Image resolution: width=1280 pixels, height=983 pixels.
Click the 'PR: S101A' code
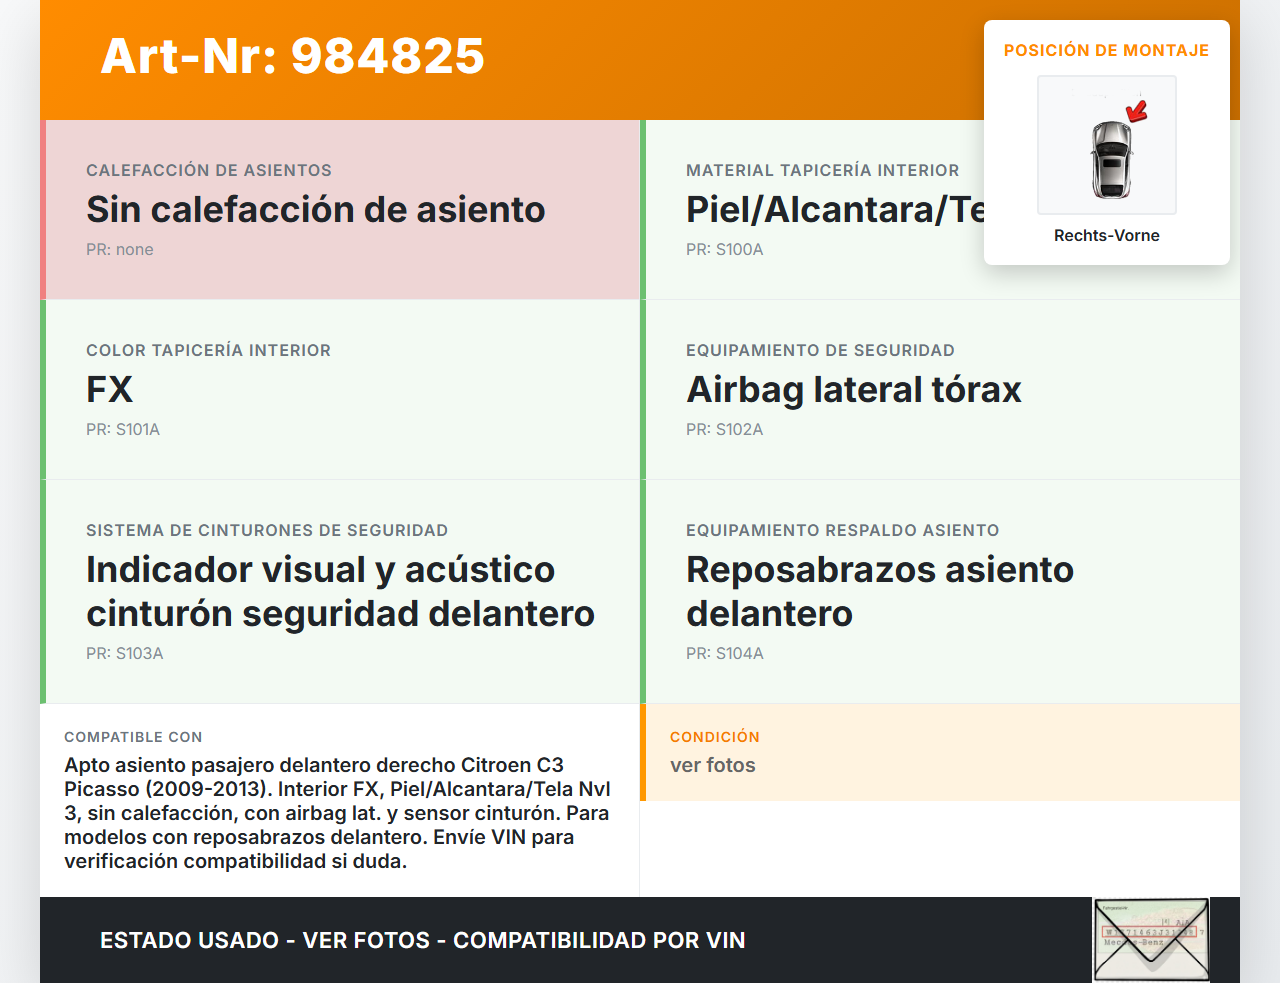coord(123,430)
